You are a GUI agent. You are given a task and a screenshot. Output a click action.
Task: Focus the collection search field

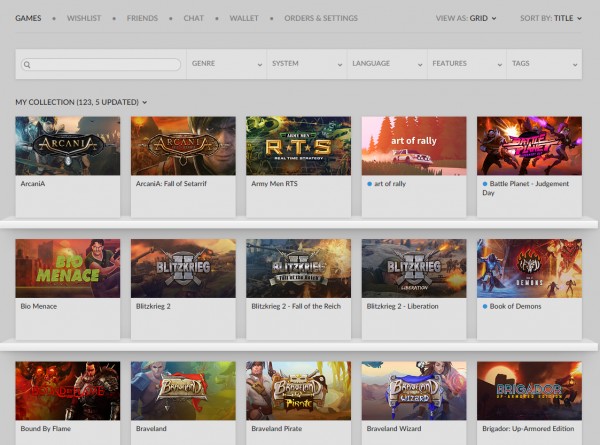click(101, 64)
